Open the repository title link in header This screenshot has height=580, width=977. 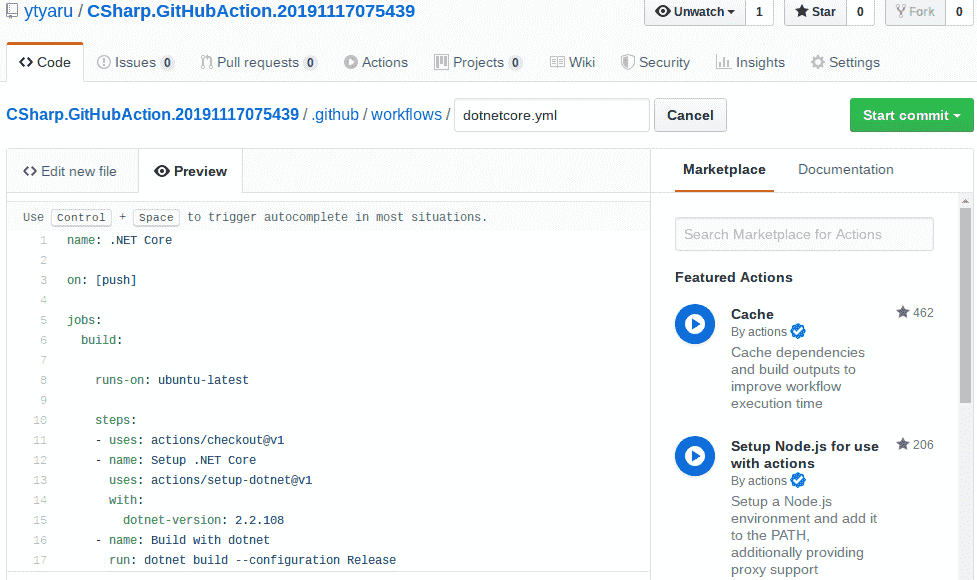click(x=251, y=11)
